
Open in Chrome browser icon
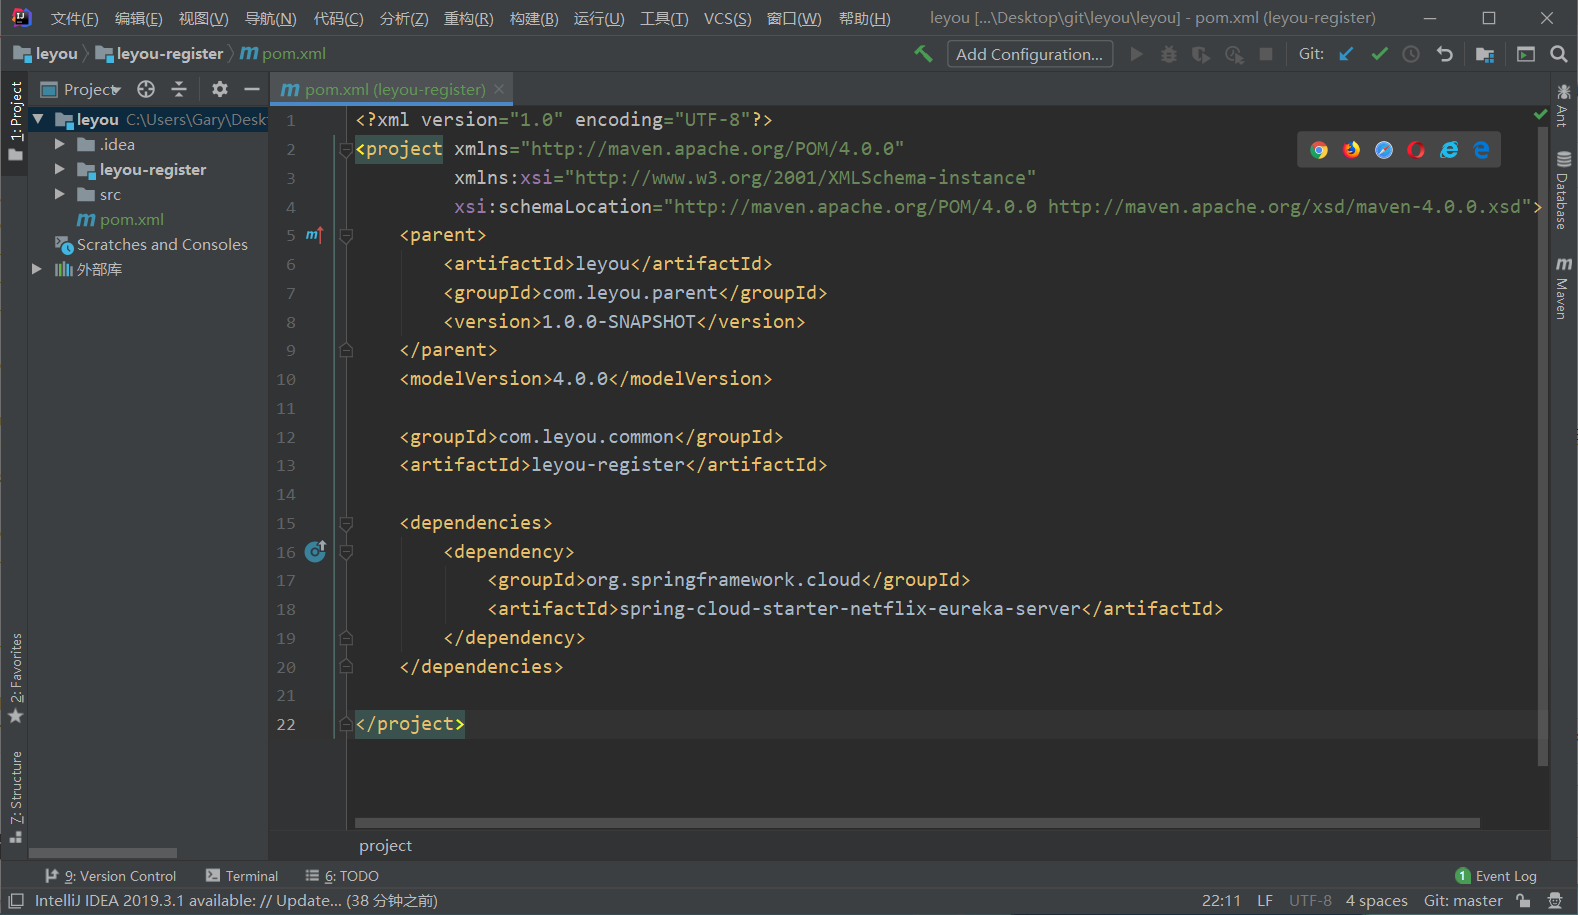coord(1319,150)
